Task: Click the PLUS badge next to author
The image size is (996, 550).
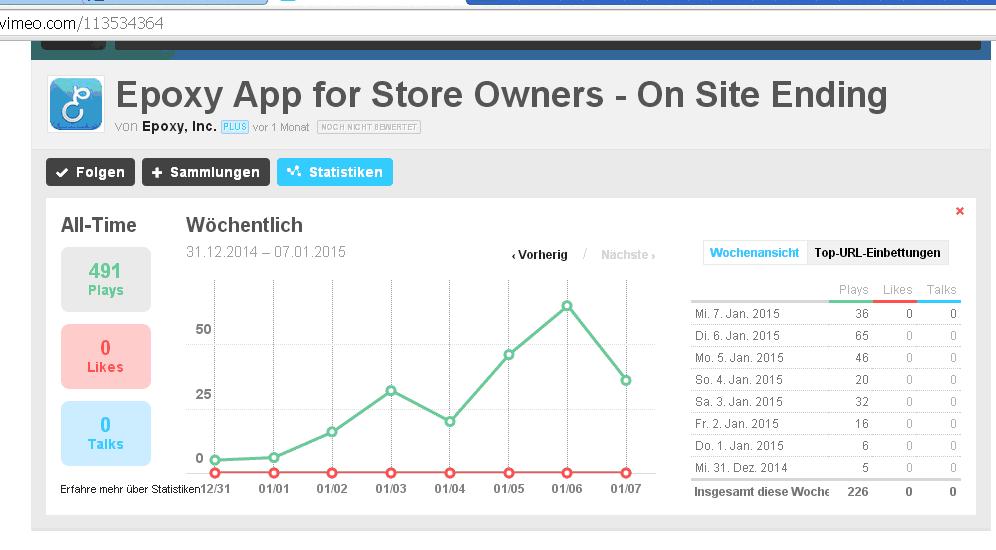Action: pyautogui.click(x=234, y=127)
